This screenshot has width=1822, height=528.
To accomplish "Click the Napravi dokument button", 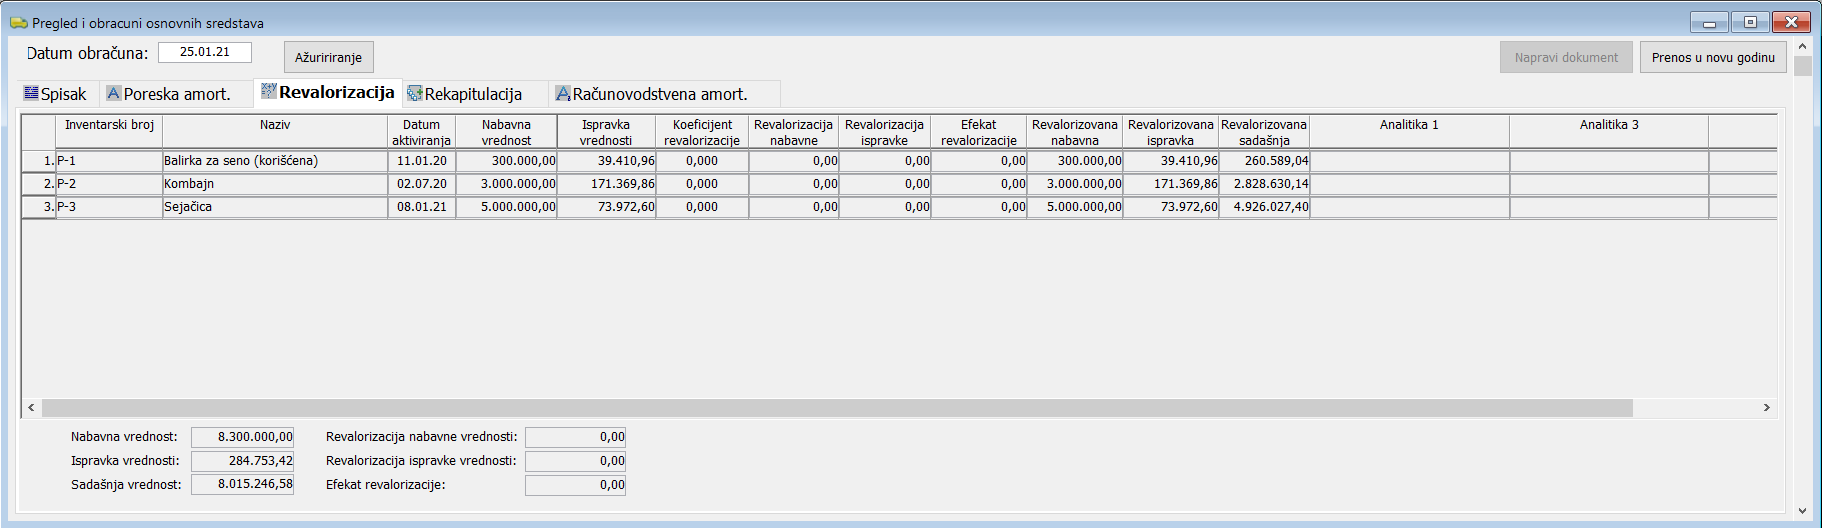I will coord(1566,57).
